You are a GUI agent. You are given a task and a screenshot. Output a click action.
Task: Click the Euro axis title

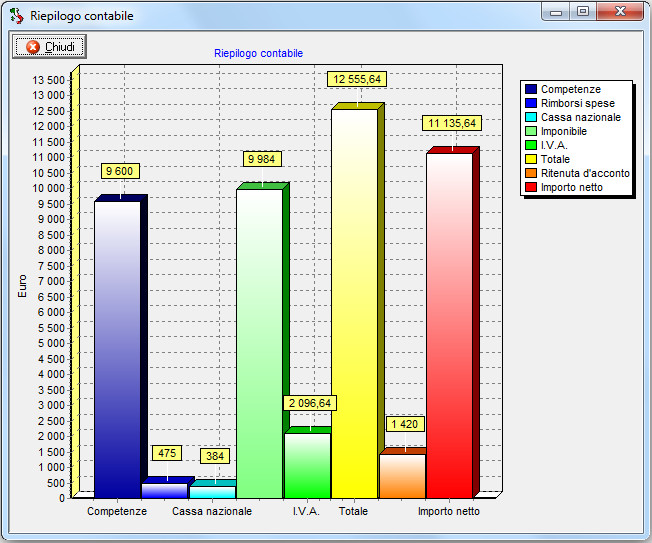coord(22,286)
